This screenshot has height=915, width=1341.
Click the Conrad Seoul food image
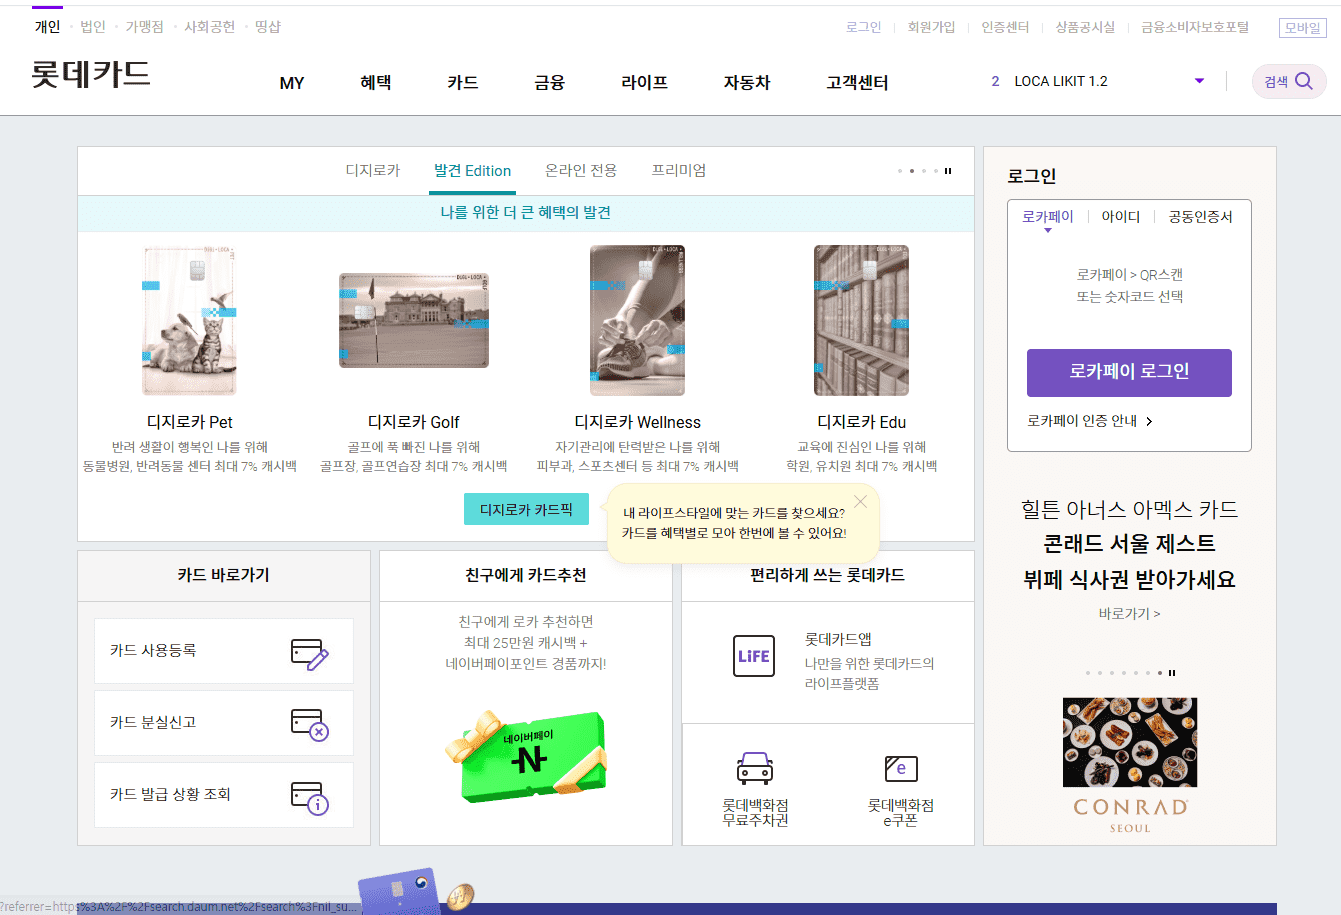pyautogui.click(x=1130, y=742)
